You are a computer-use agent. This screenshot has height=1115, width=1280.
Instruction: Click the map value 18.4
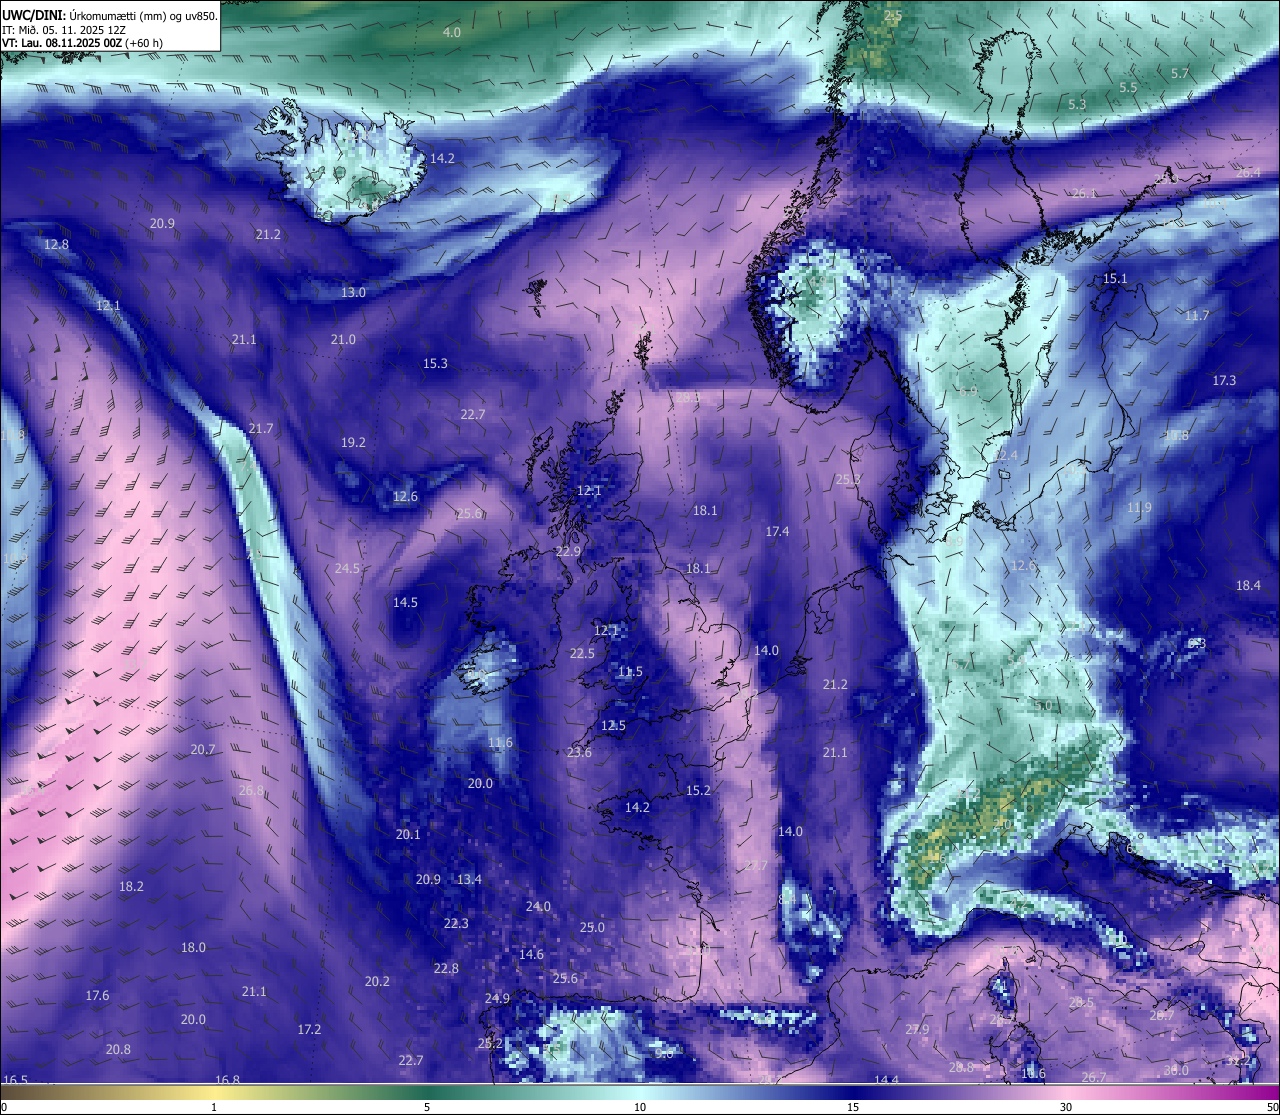coord(1248,586)
